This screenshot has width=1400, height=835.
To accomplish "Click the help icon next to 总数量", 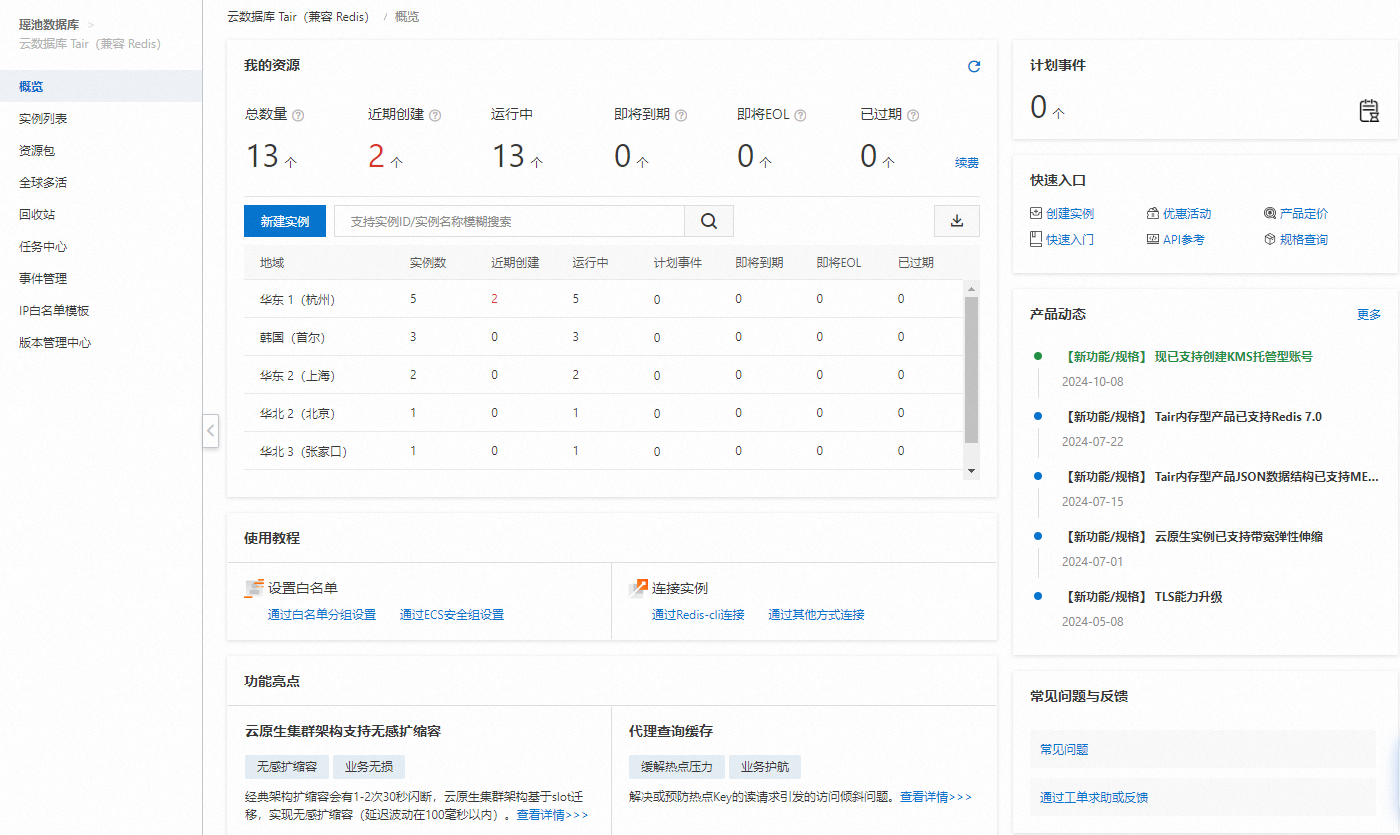I will pos(298,115).
